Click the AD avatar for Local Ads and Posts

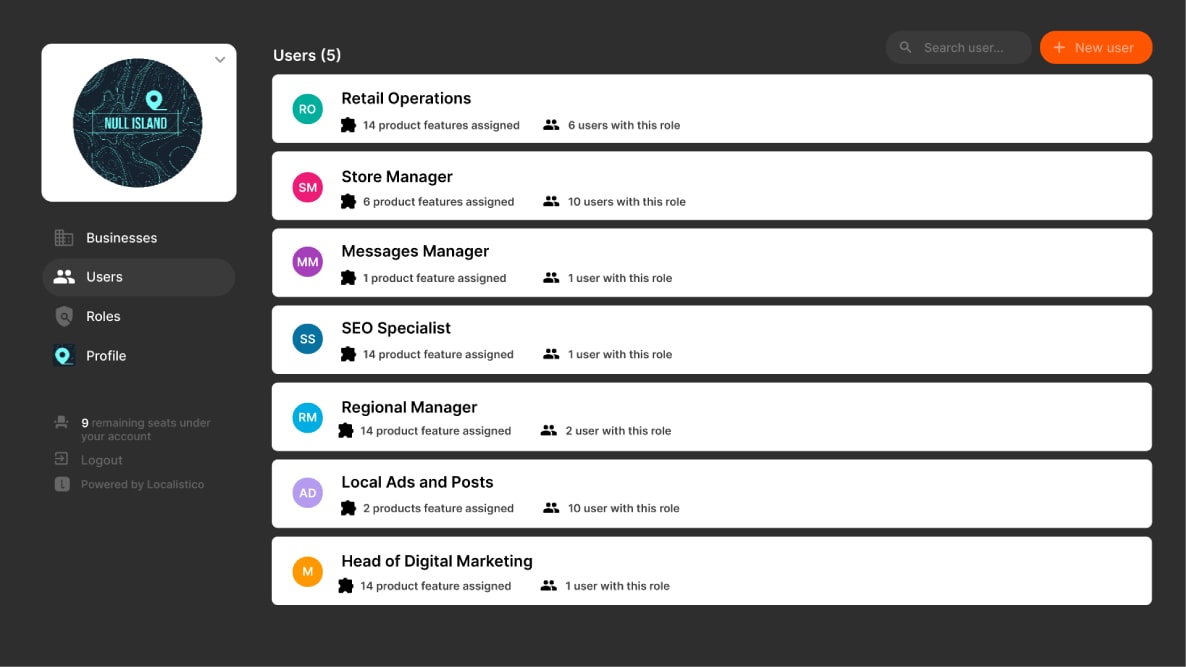307,493
